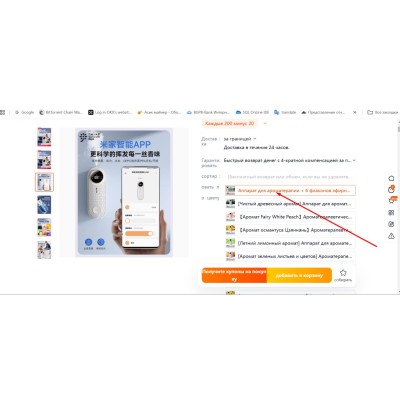Select the summer lemon aroma option

[x=290, y=243]
